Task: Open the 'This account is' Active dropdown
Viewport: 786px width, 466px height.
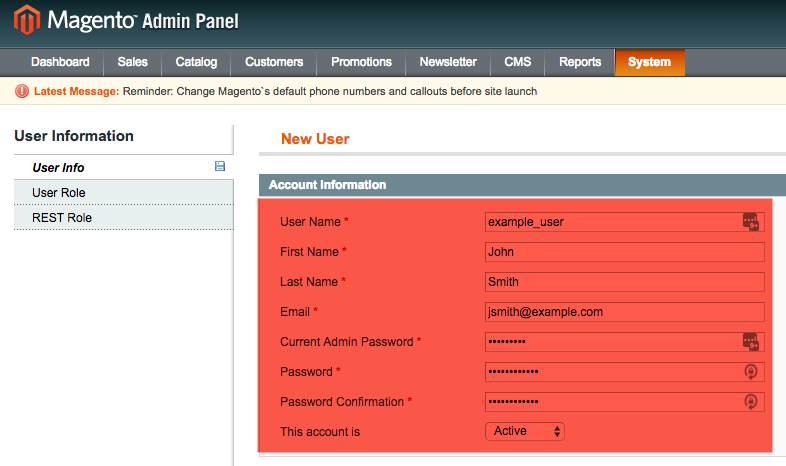Action: point(526,432)
